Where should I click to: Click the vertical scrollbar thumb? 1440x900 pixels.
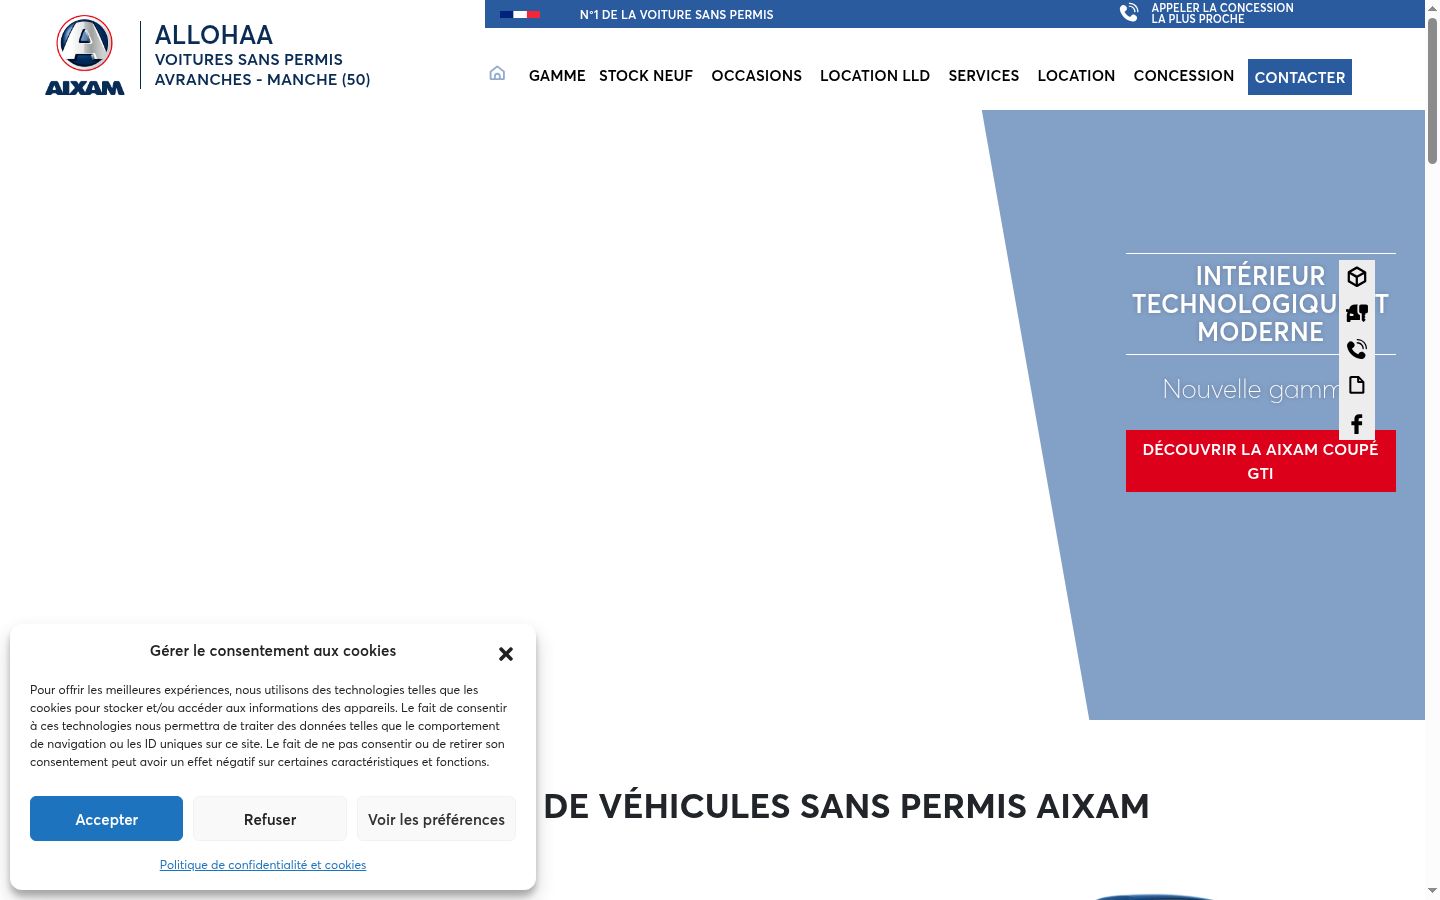tap(1432, 90)
